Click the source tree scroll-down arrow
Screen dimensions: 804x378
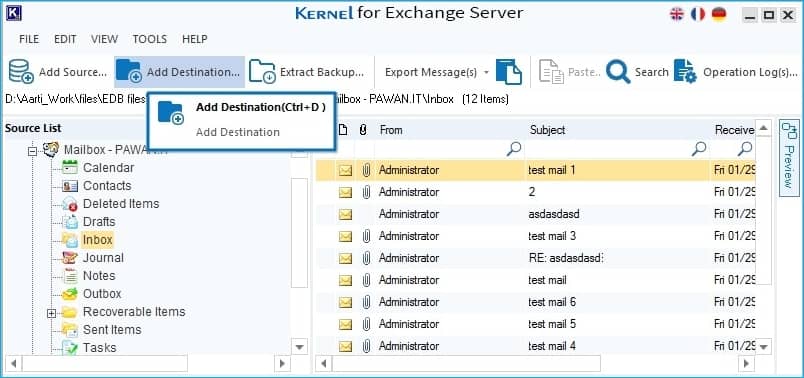point(300,347)
